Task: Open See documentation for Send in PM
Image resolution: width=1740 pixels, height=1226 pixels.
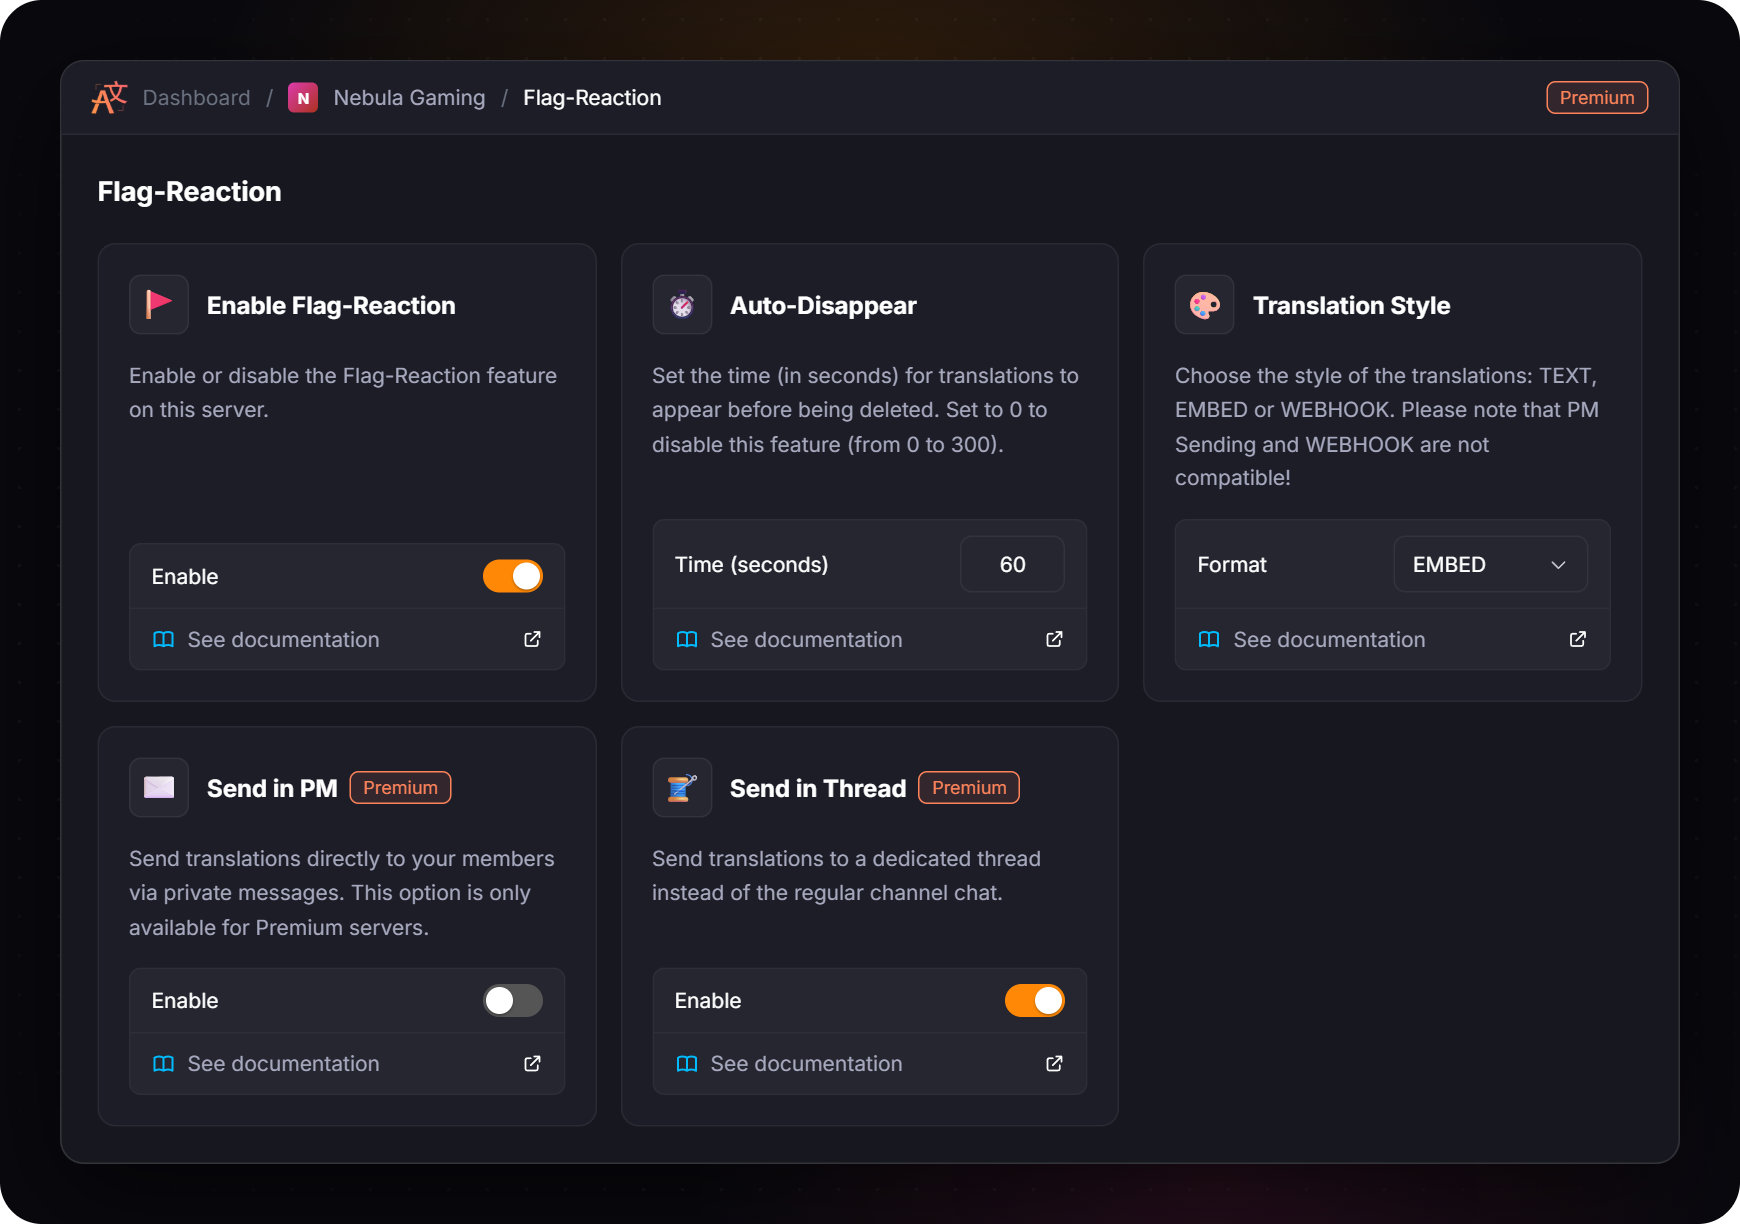Action: click(347, 1063)
